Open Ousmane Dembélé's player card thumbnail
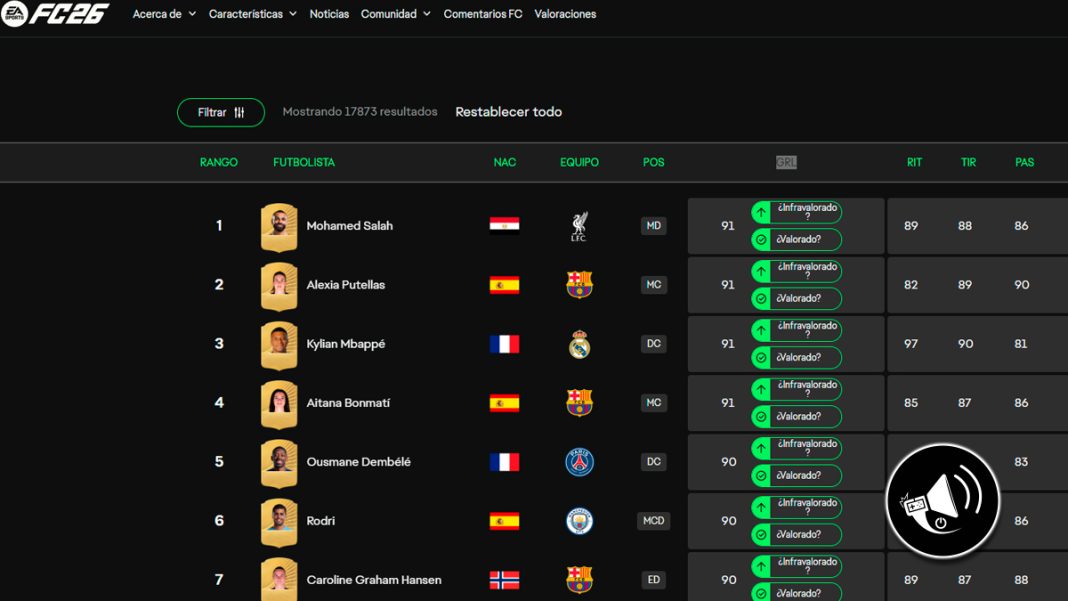The height and width of the screenshot is (601, 1068). (279, 464)
